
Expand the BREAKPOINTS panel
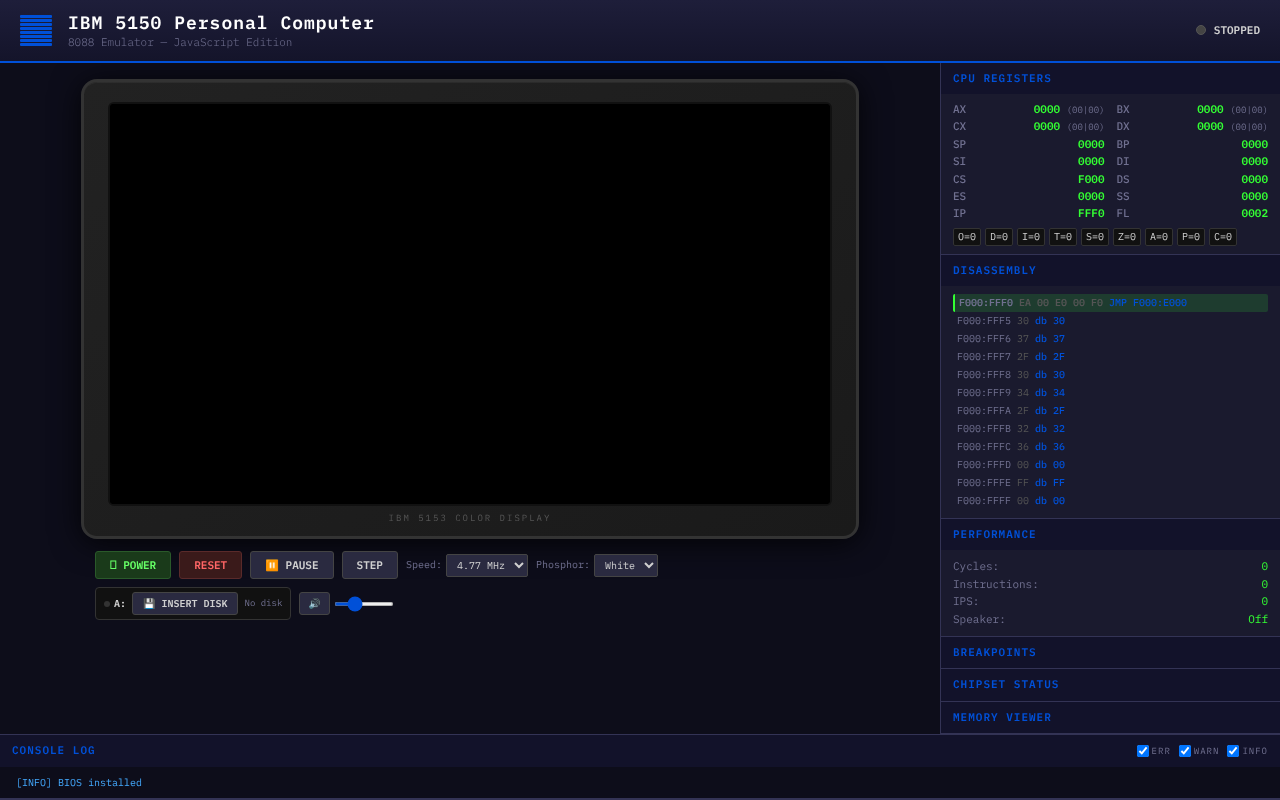pos(1110,653)
